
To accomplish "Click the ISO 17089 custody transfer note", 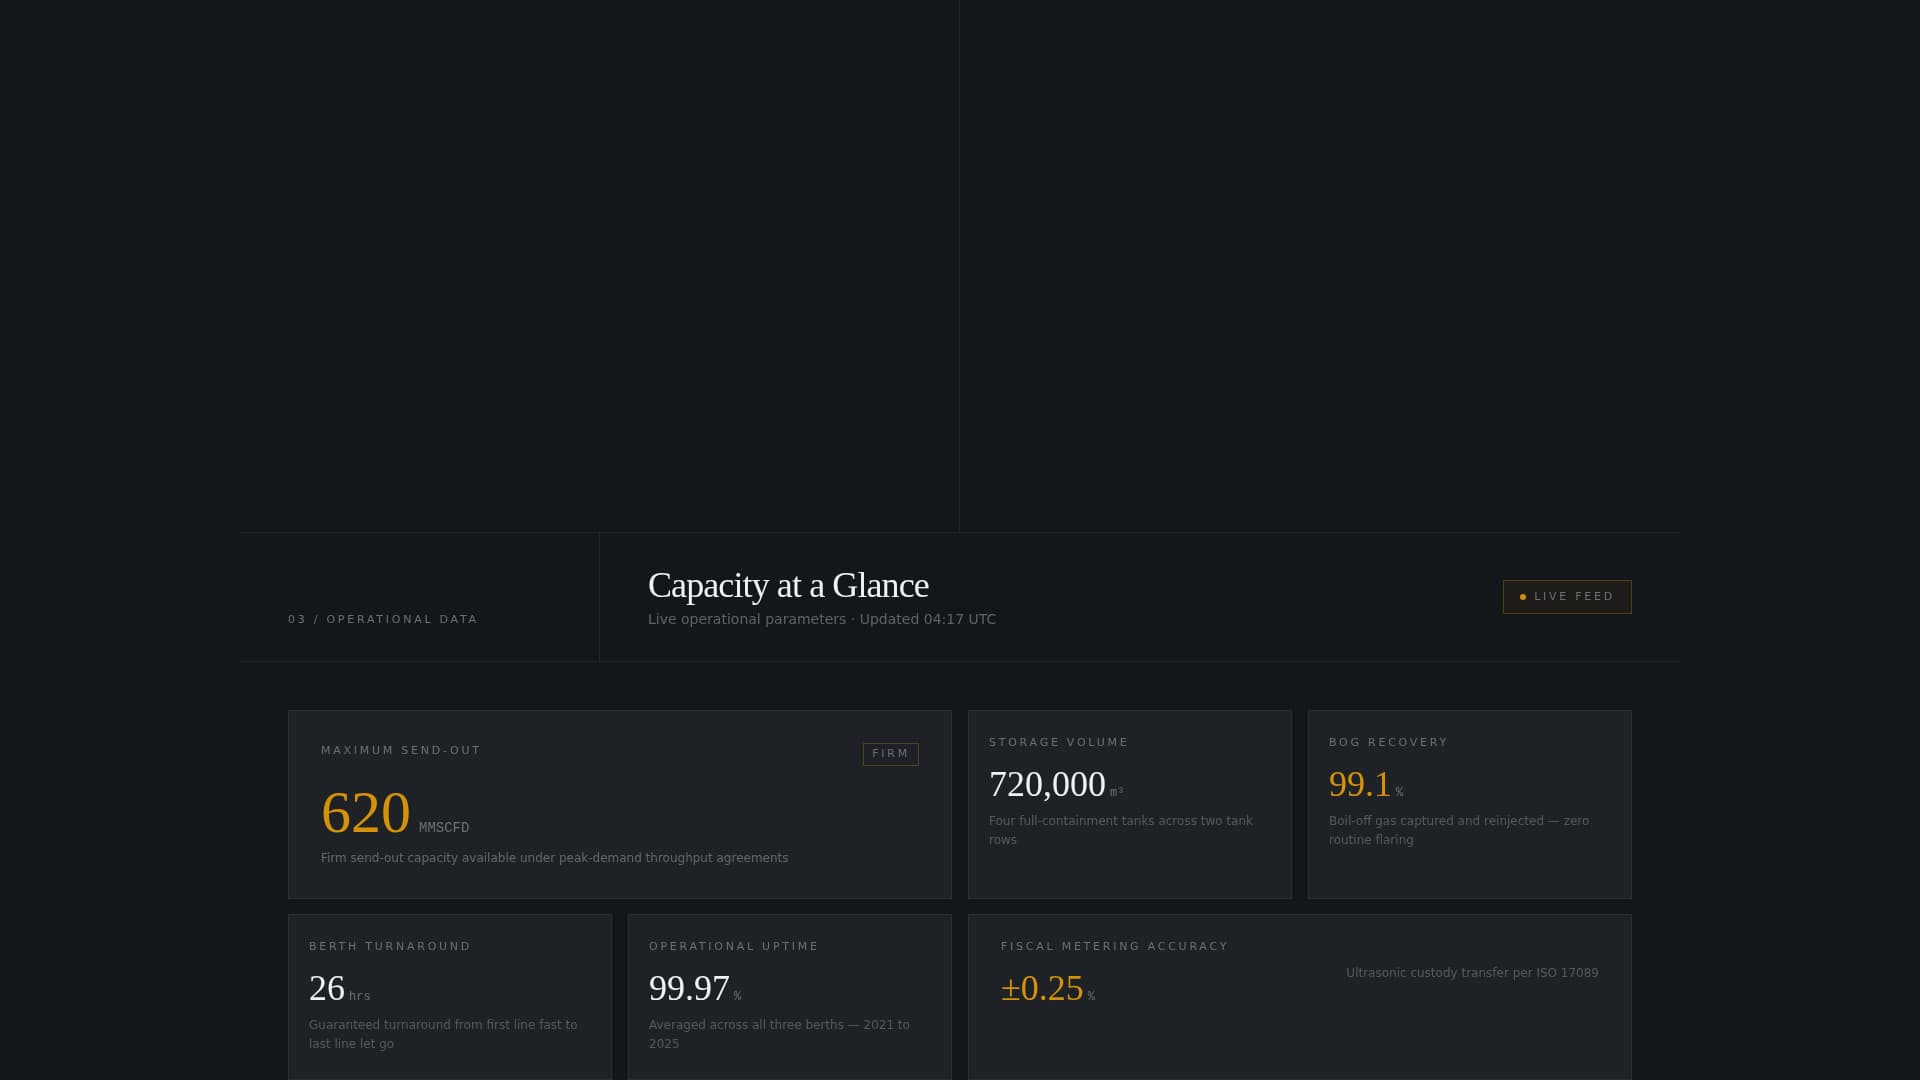I will tap(1472, 972).
